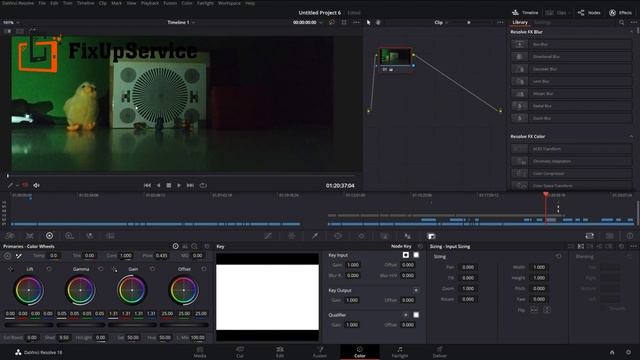This screenshot has width=640, height=360.
Task: Adjust the Offset master wheel slider
Action: tap(184, 325)
